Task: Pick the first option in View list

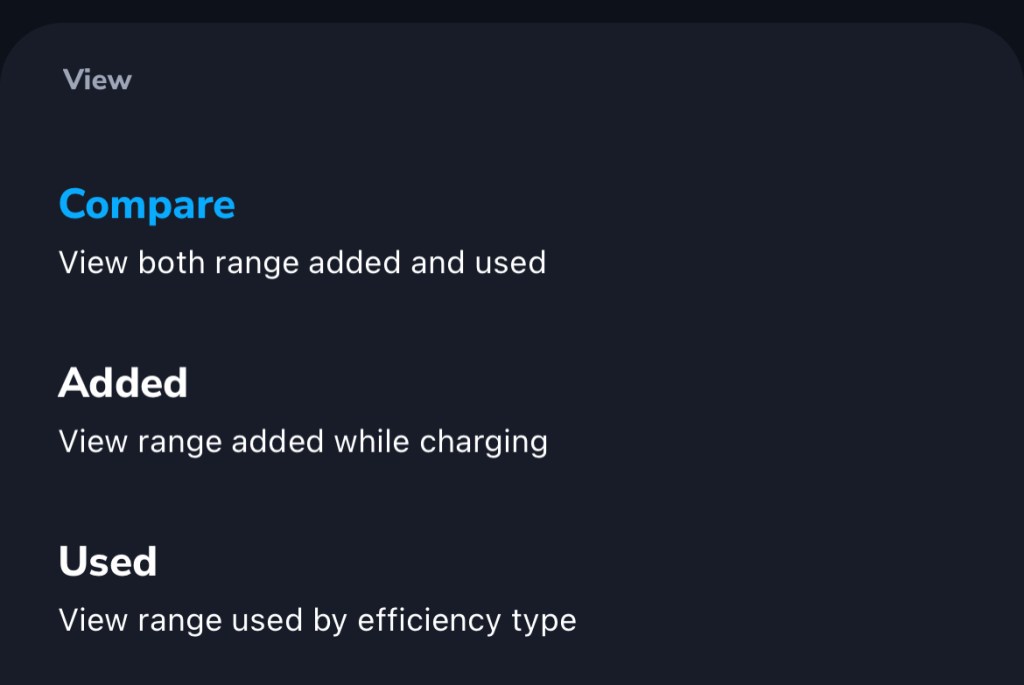Action: pos(147,205)
